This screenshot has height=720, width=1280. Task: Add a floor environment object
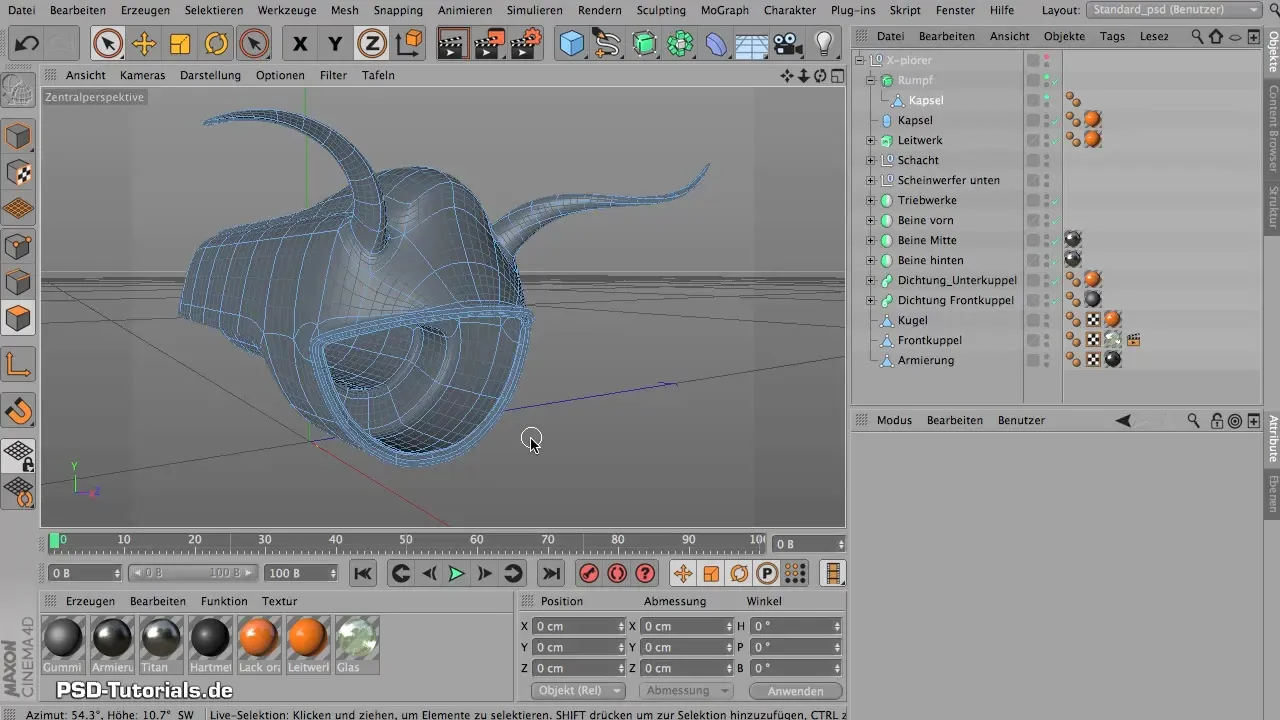coord(752,44)
